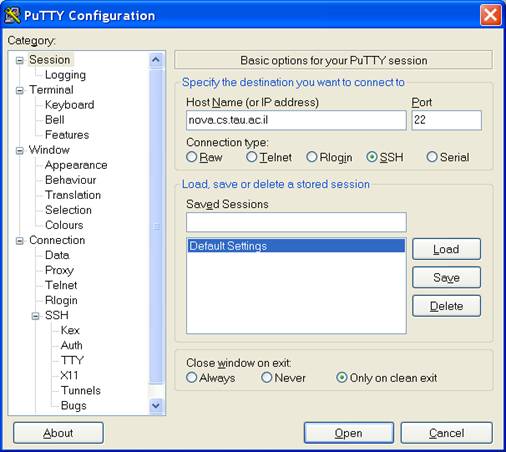The image size is (506, 452).
Task: Click Open to start the session
Action: [x=349, y=433]
